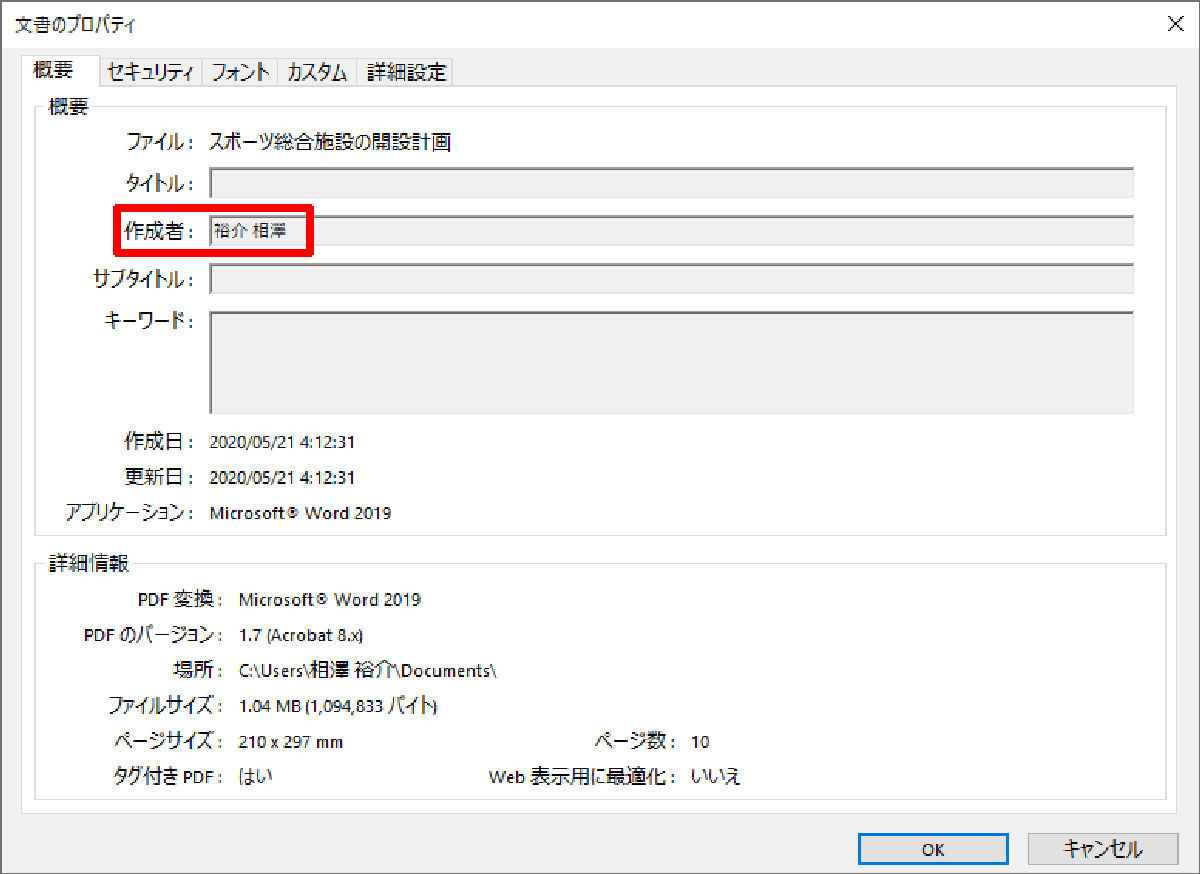Click the タイトル input field
Image resolution: width=1200 pixels, height=874 pixels.
tap(671, 183)
